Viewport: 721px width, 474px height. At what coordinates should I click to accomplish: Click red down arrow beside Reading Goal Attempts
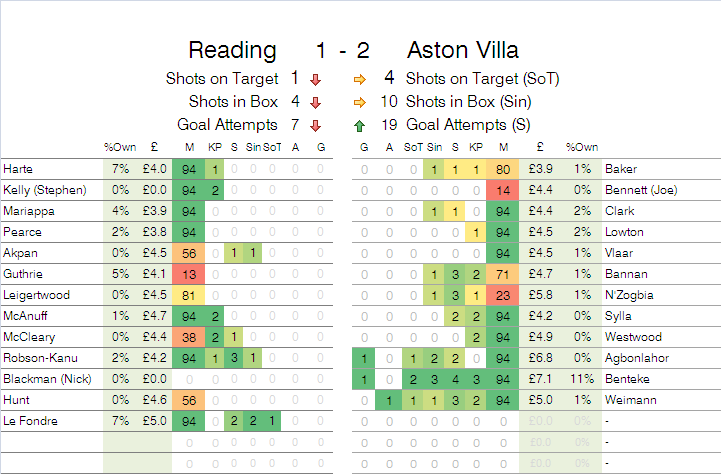pyautogui.click(x=315, y=125)
